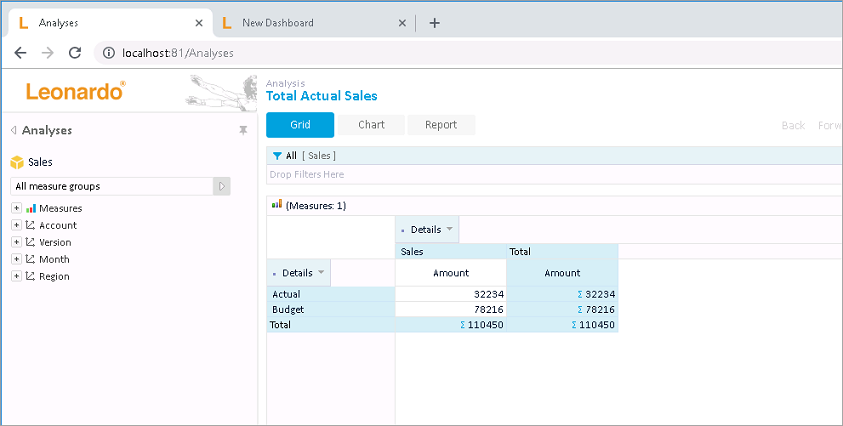Click the Sales cube icon

(x=17, y=162)
